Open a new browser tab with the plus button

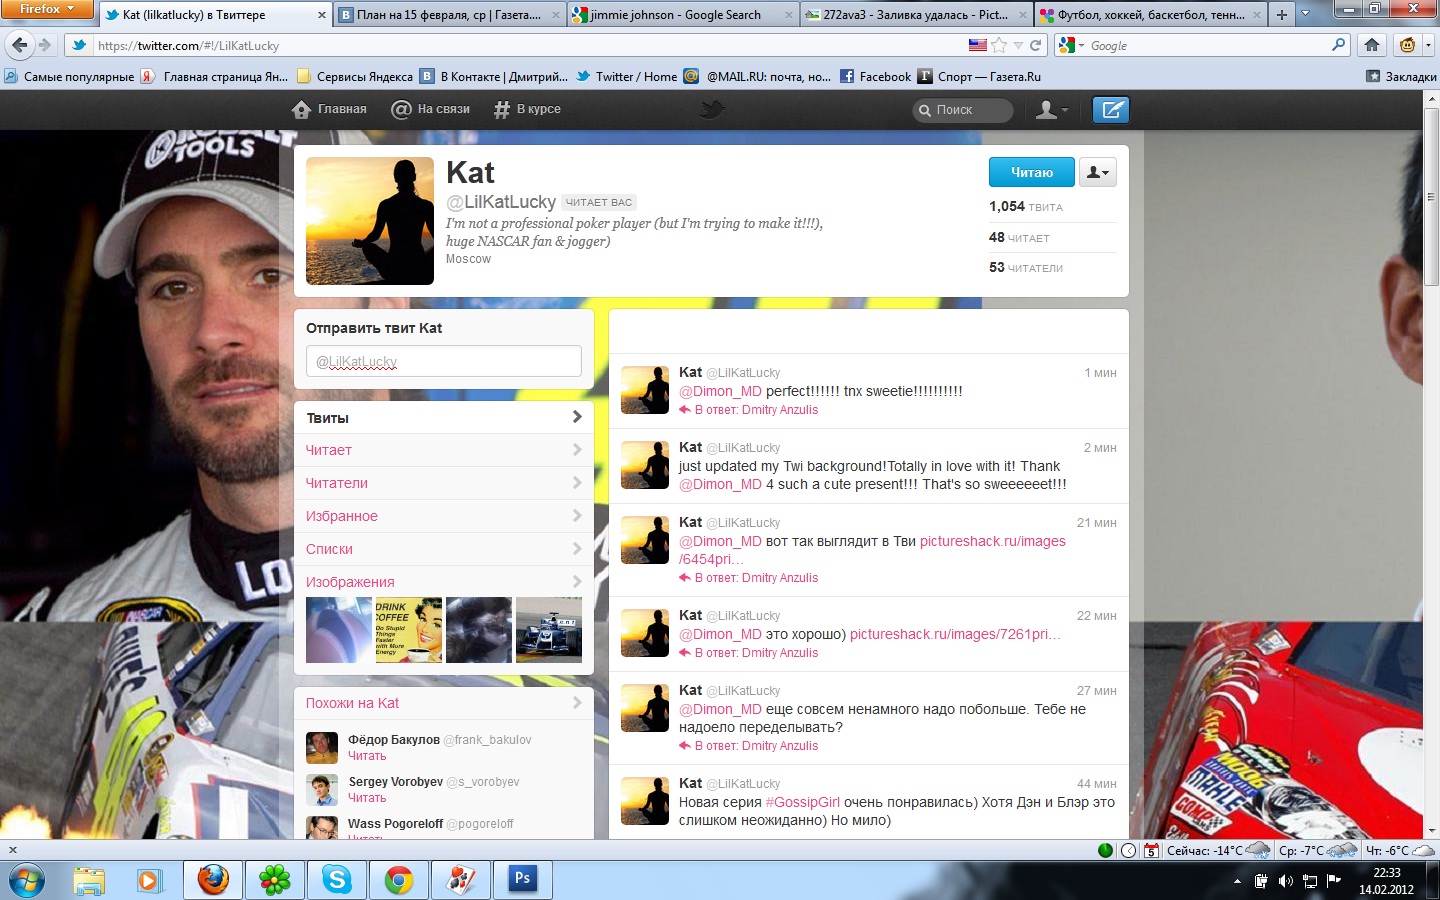pos(1282,15)
